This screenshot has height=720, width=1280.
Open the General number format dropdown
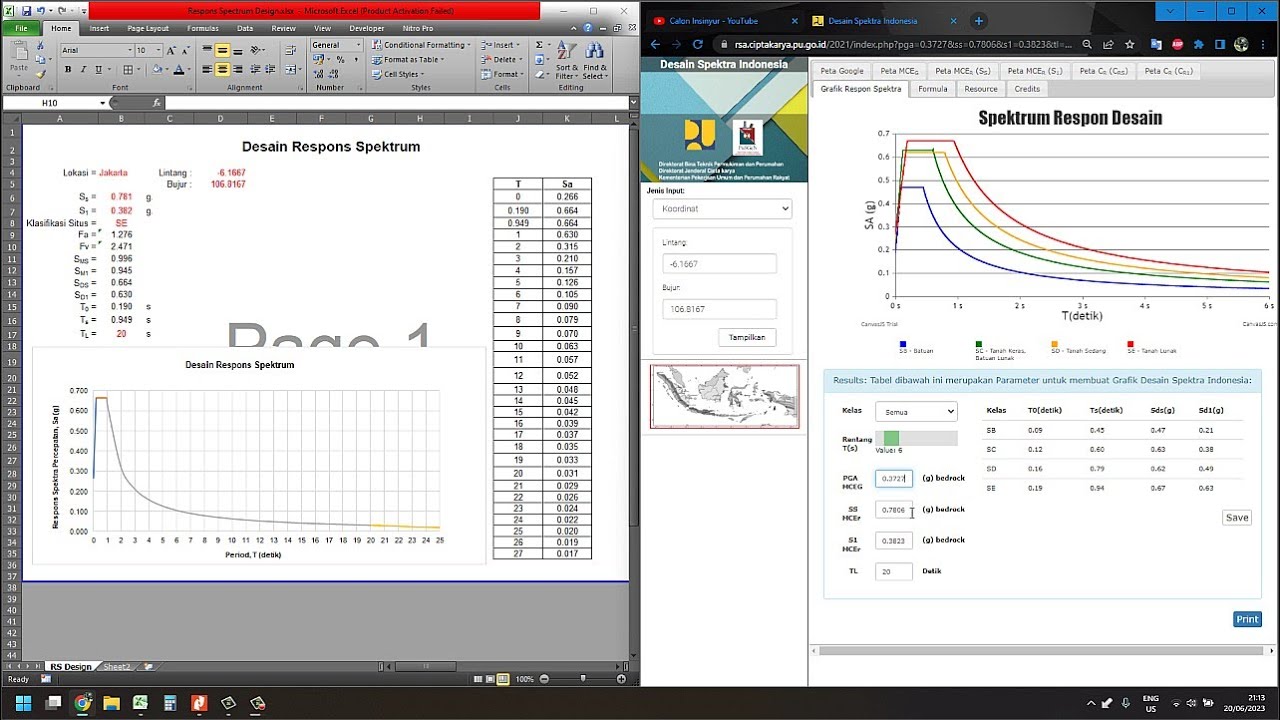coord(358,45)
